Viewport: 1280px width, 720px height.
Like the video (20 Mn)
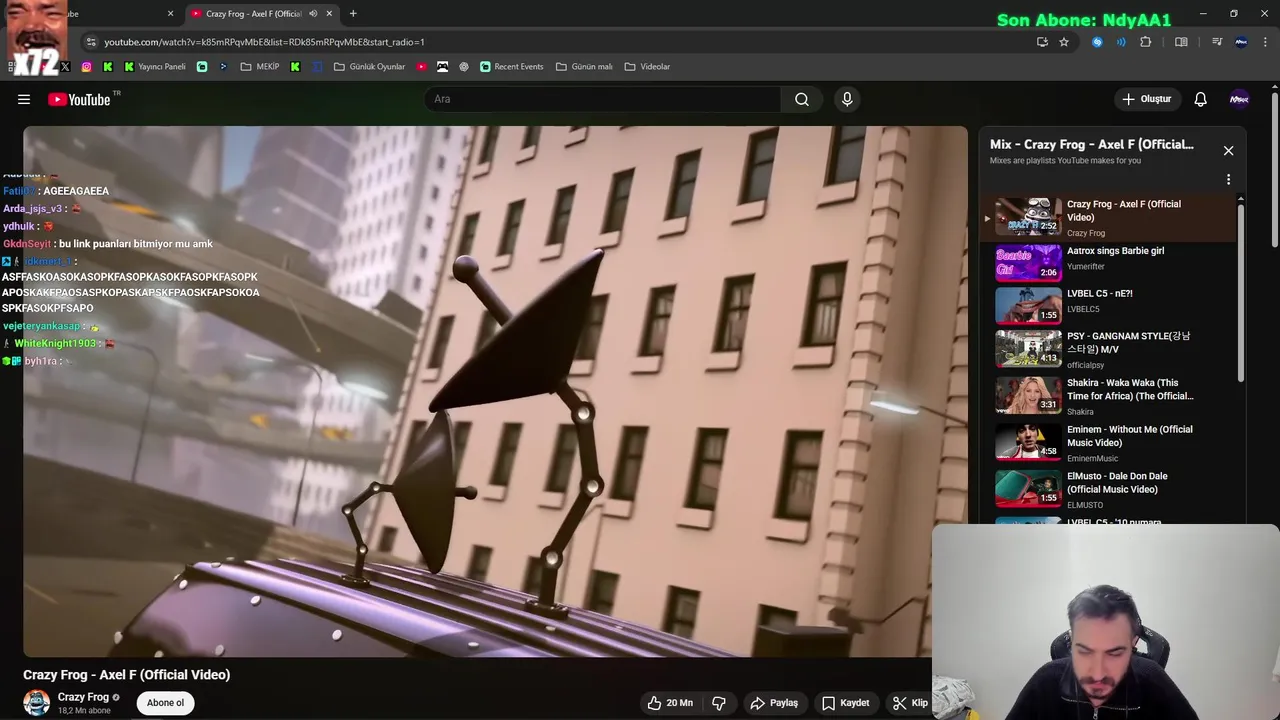tap(669, 703)
